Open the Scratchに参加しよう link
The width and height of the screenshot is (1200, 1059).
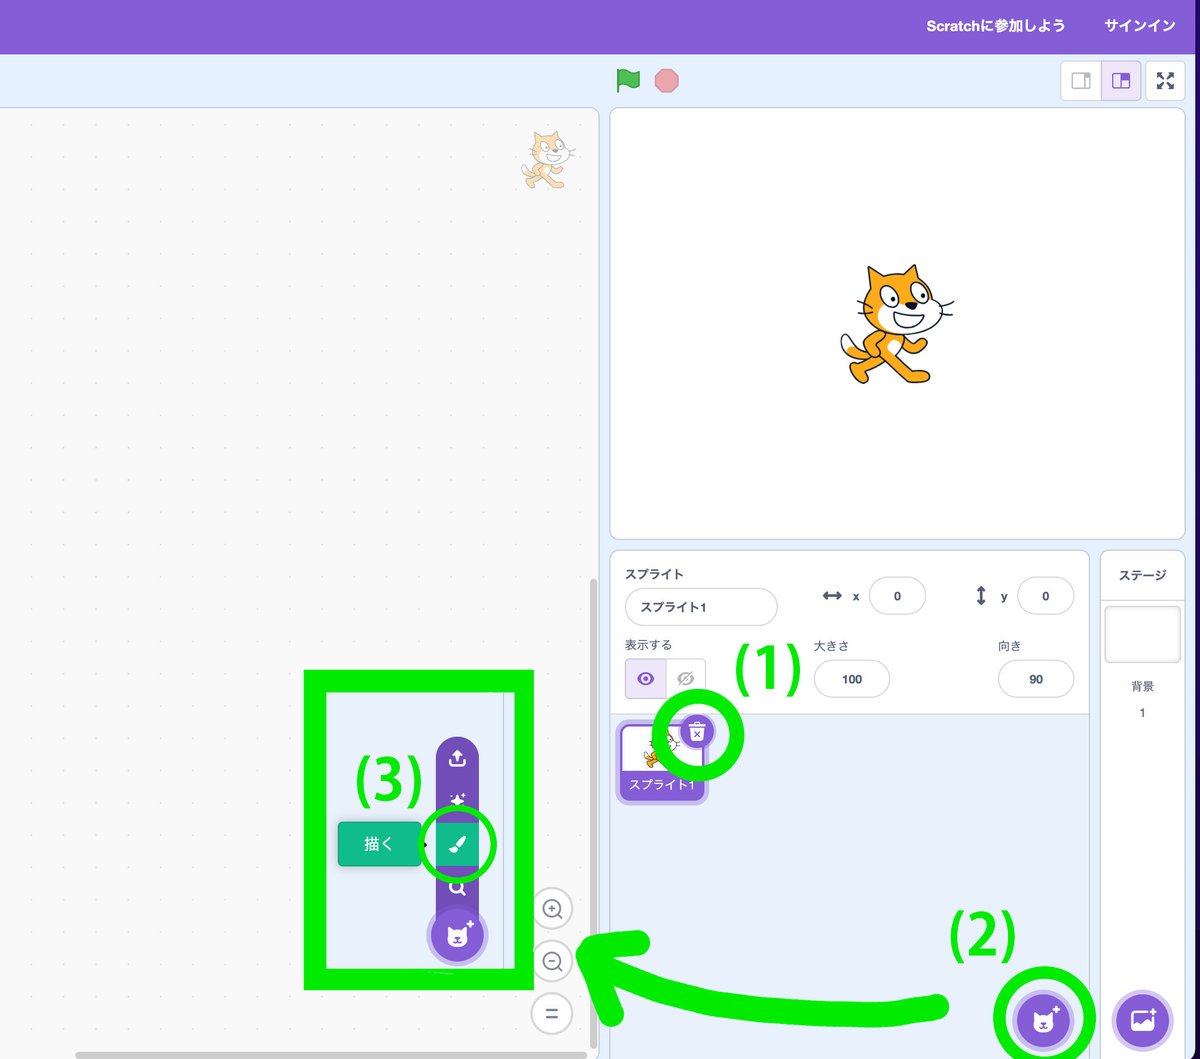995,26
